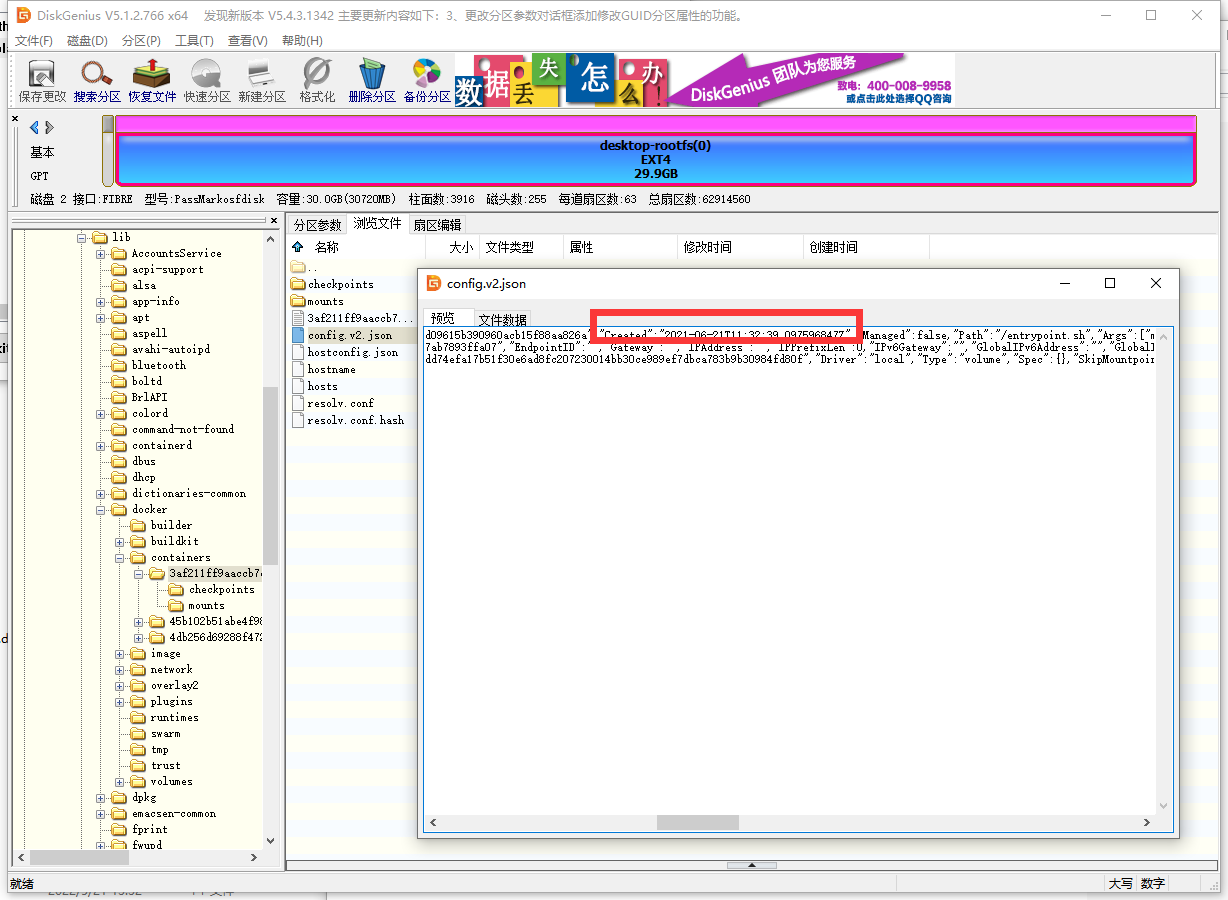
Task: Switch to the Browse Files (浏览文件) tab
Action: pos(377,223)
